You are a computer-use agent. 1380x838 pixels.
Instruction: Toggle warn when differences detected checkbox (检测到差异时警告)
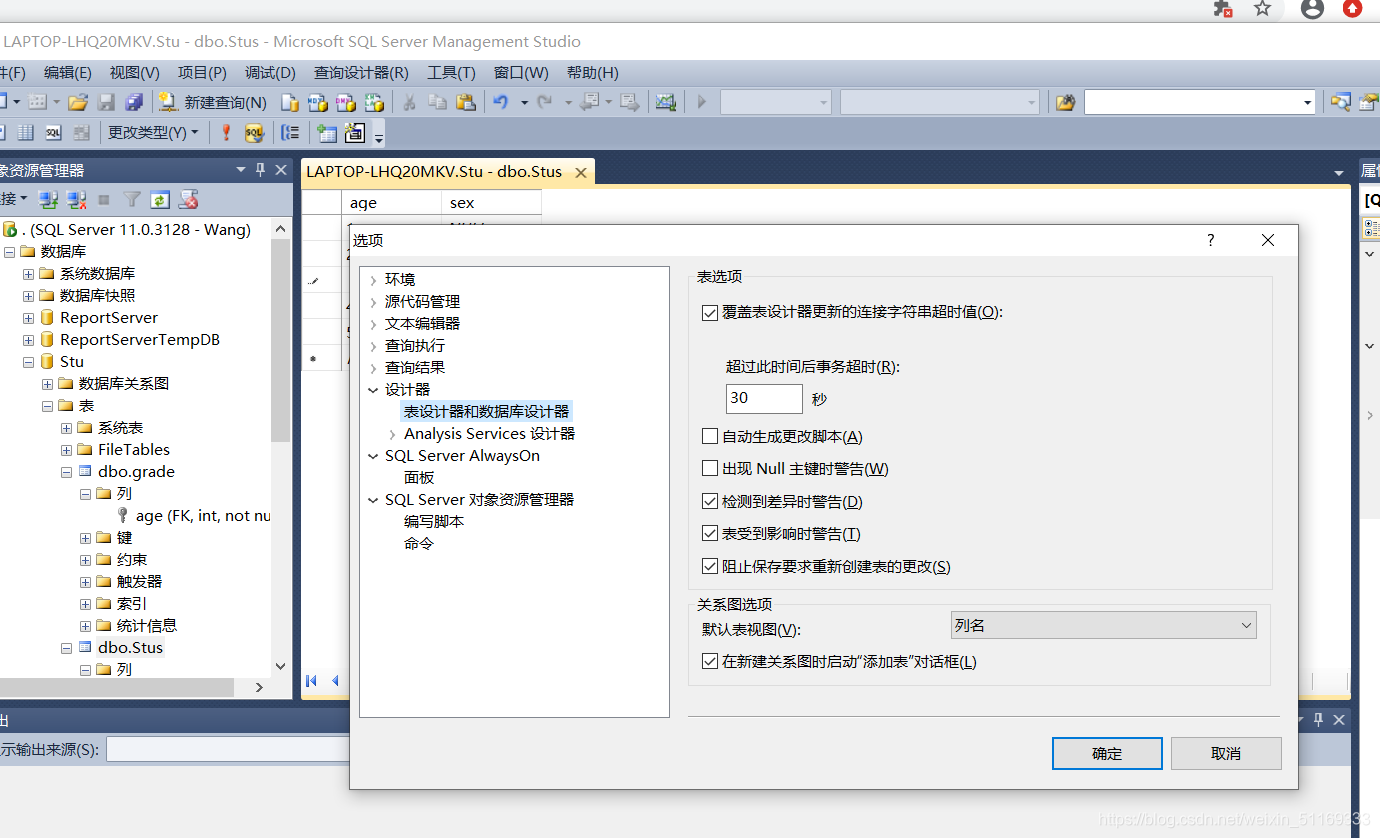click(710, 501)
